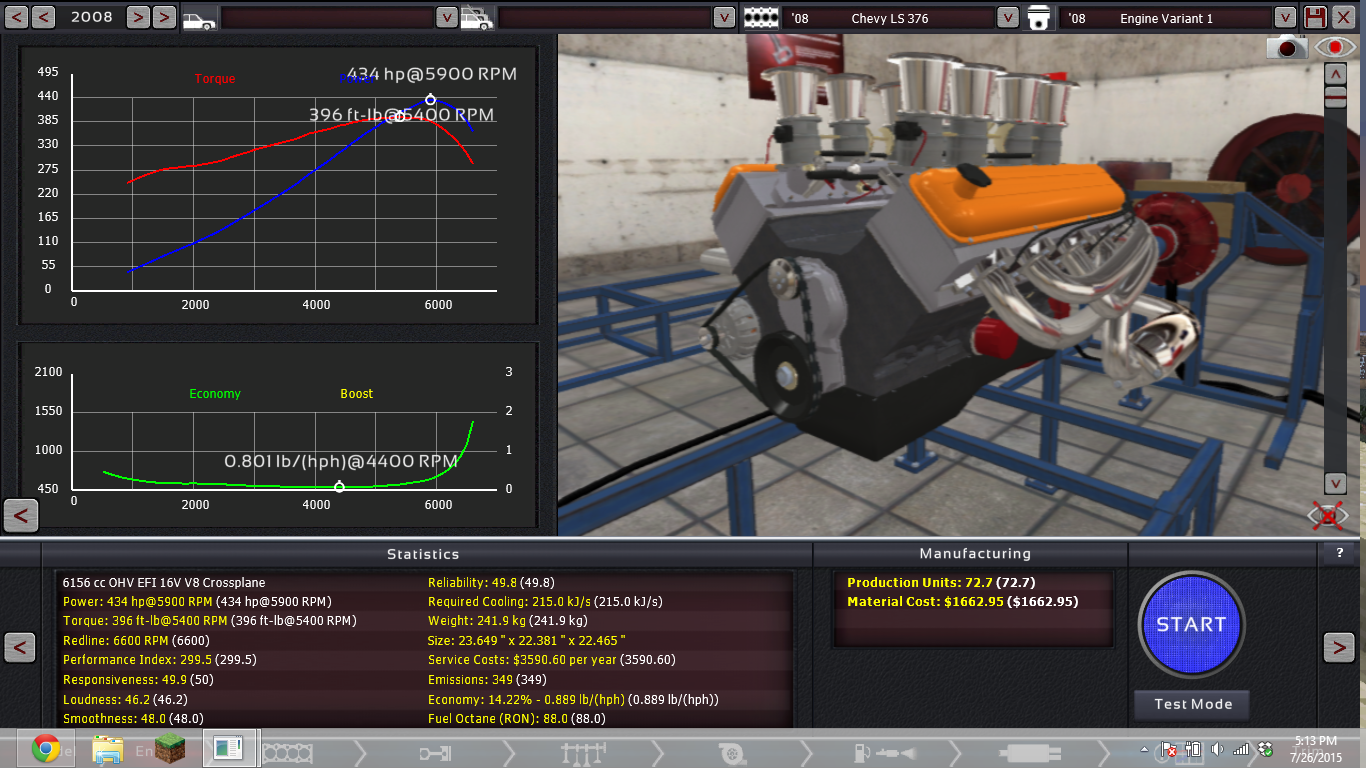Click the camera zoom slider handle
Screen dimensions: 1366x768
click(x=1335, y=97)
